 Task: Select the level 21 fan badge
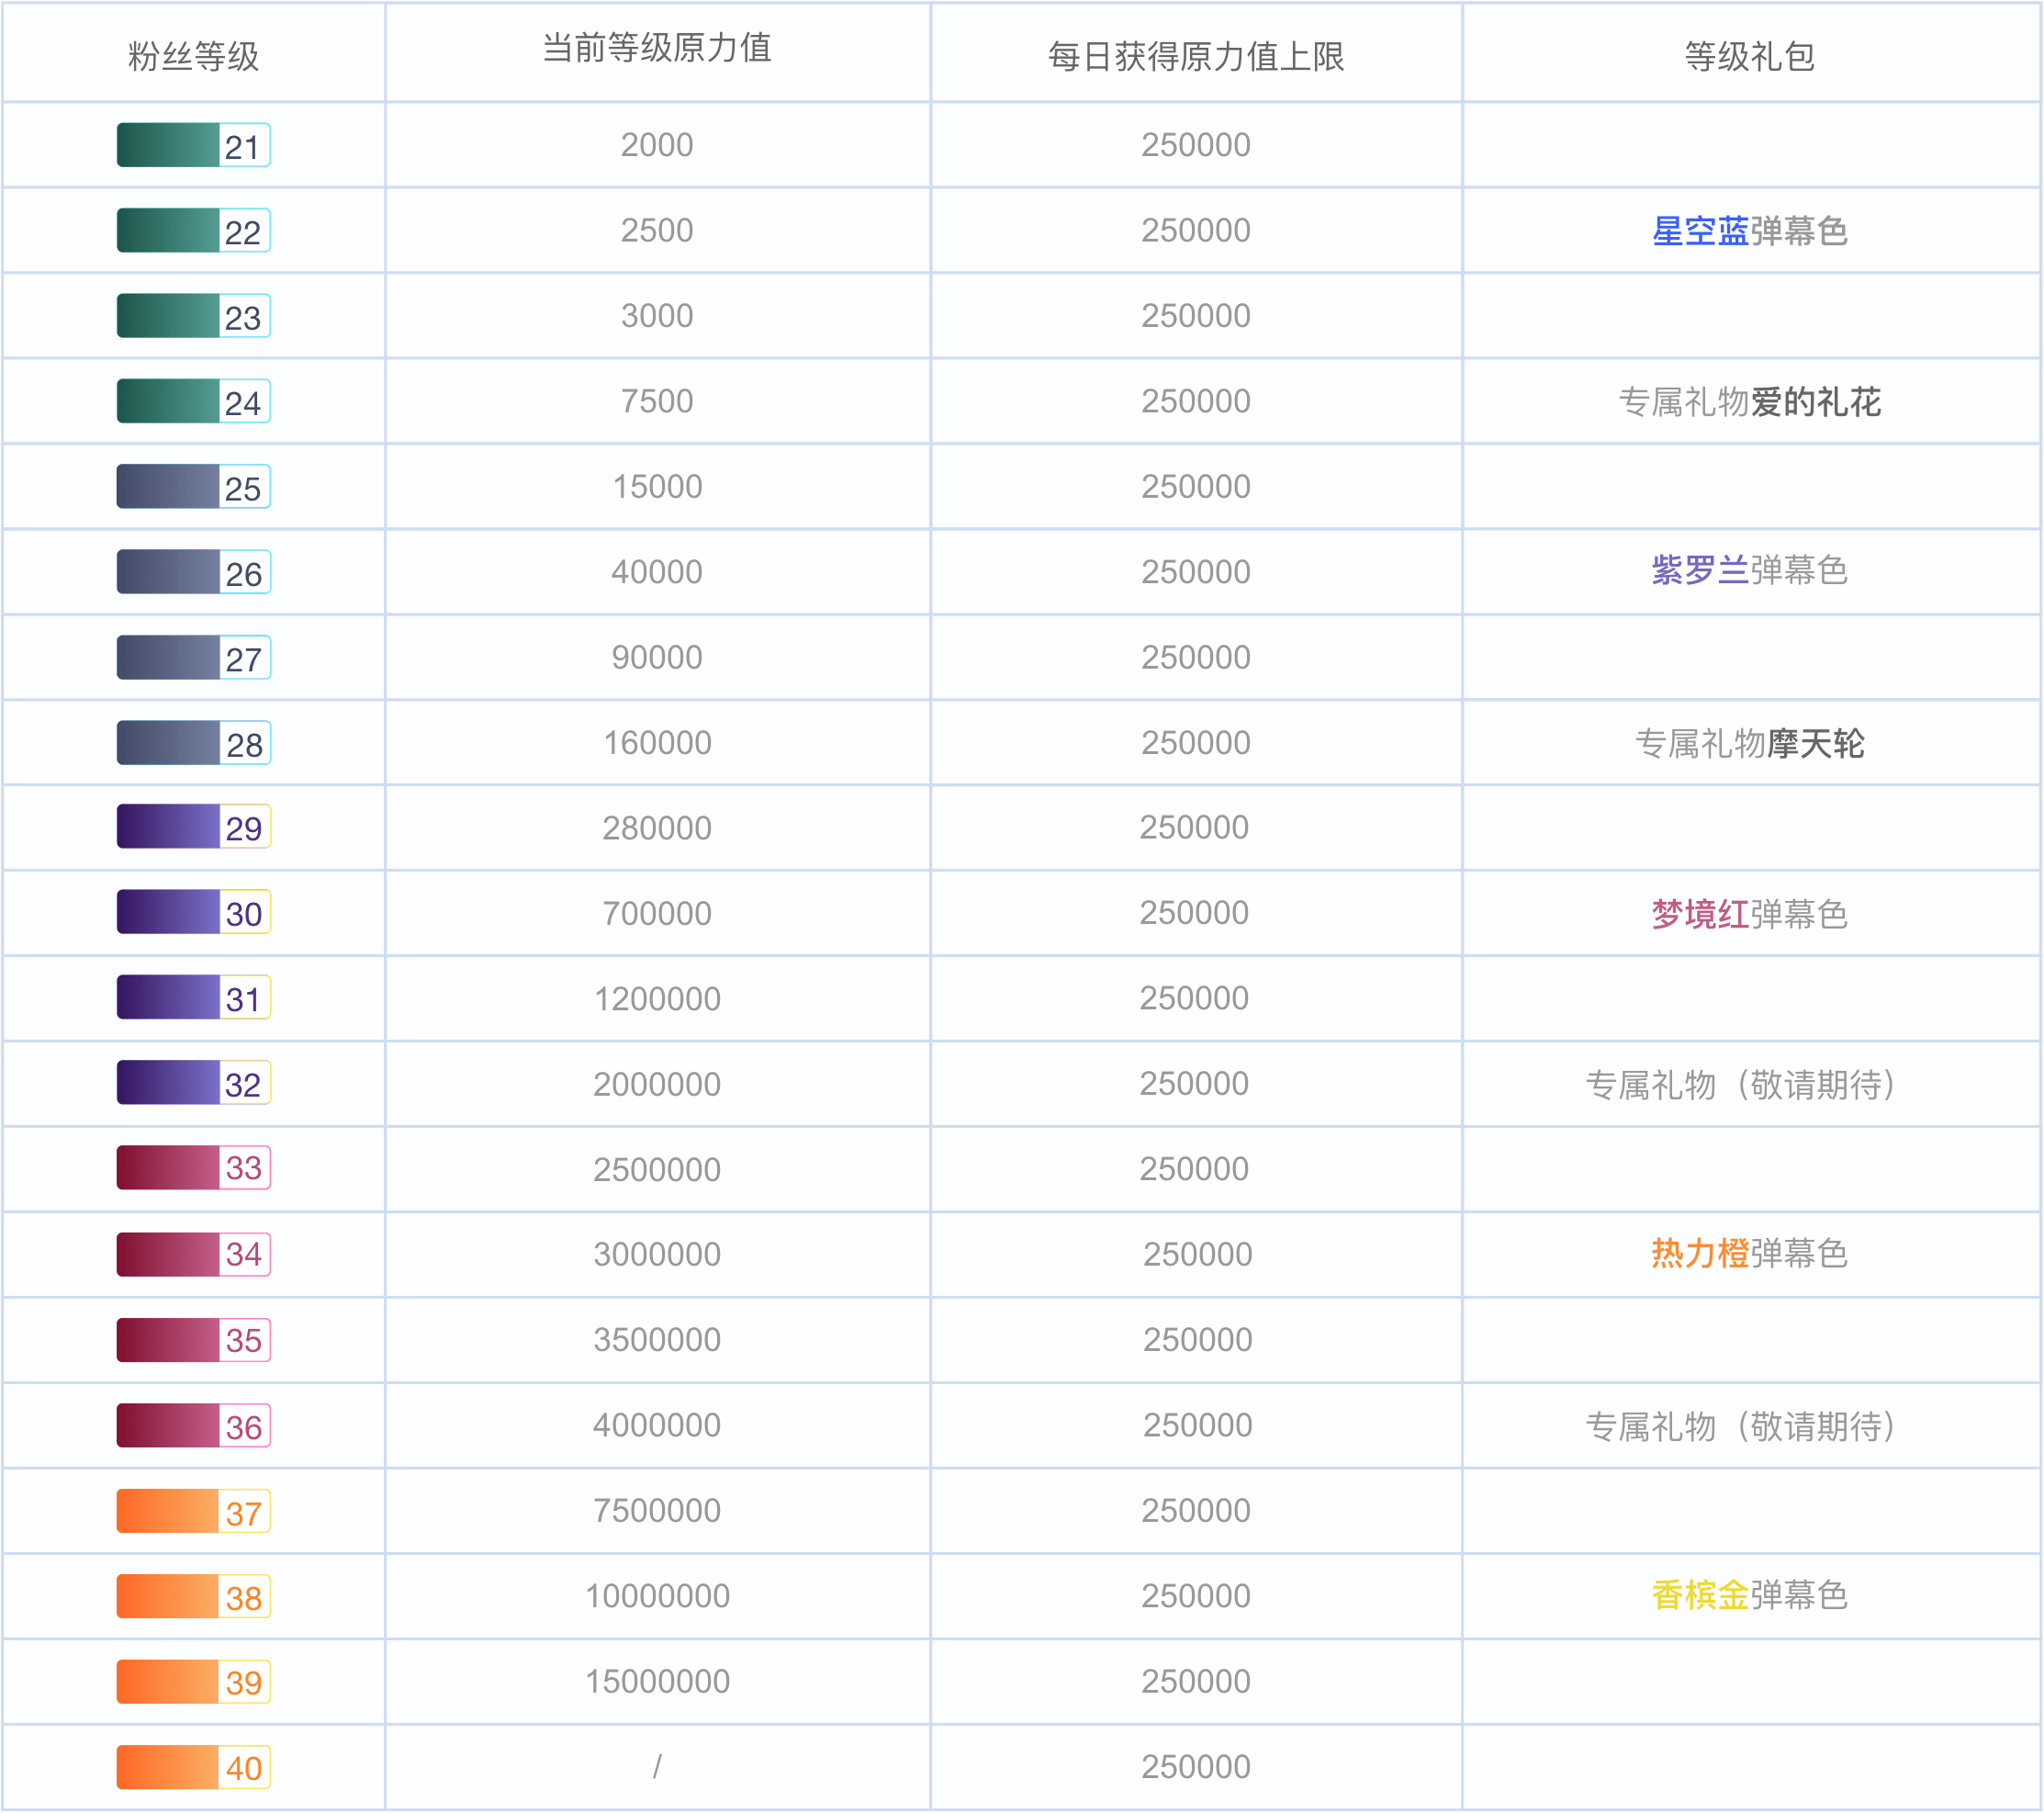point(193,145)
